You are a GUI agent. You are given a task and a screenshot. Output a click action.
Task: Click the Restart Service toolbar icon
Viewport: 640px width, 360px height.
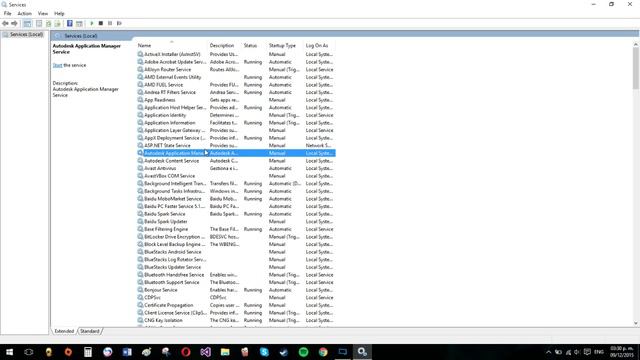tap(119, 23)
